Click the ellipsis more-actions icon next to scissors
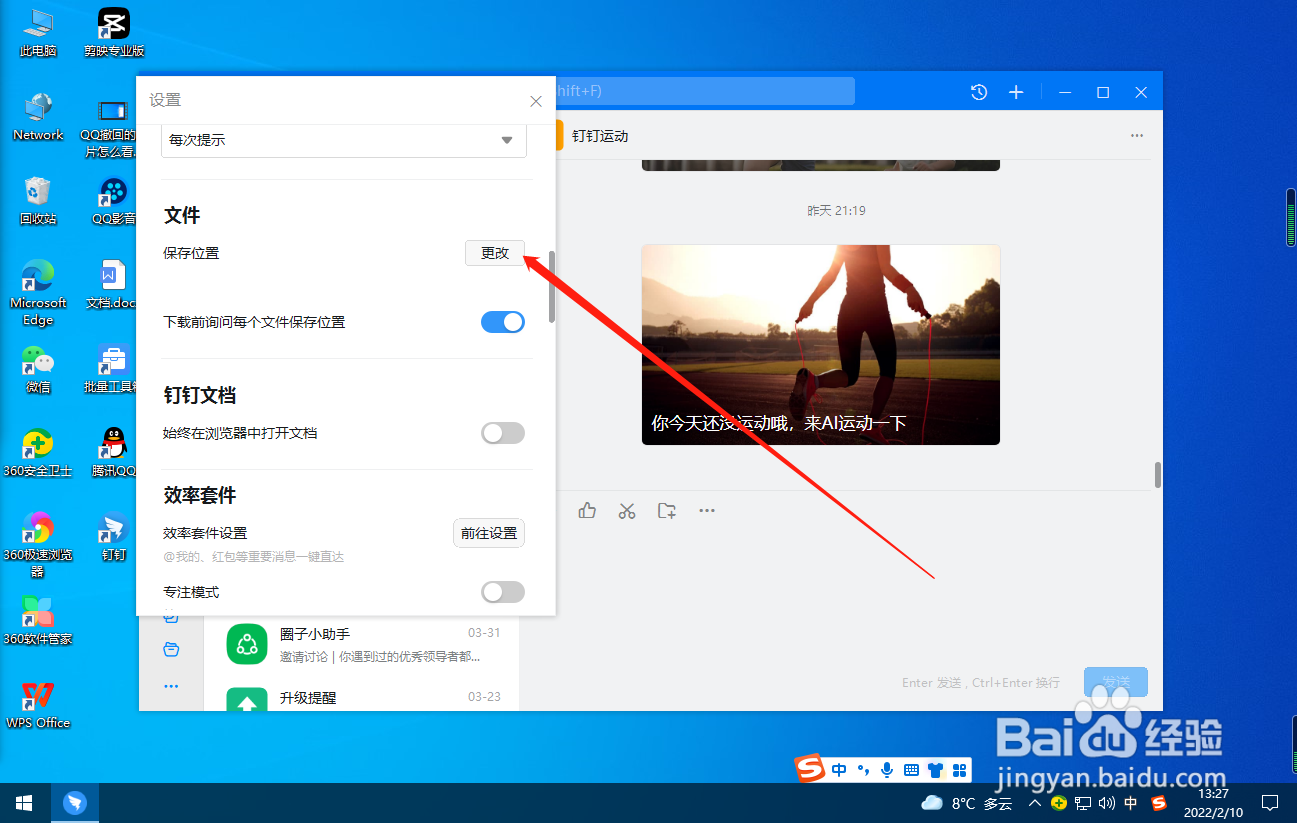The image size is (1297, 823). coord(707,511)
